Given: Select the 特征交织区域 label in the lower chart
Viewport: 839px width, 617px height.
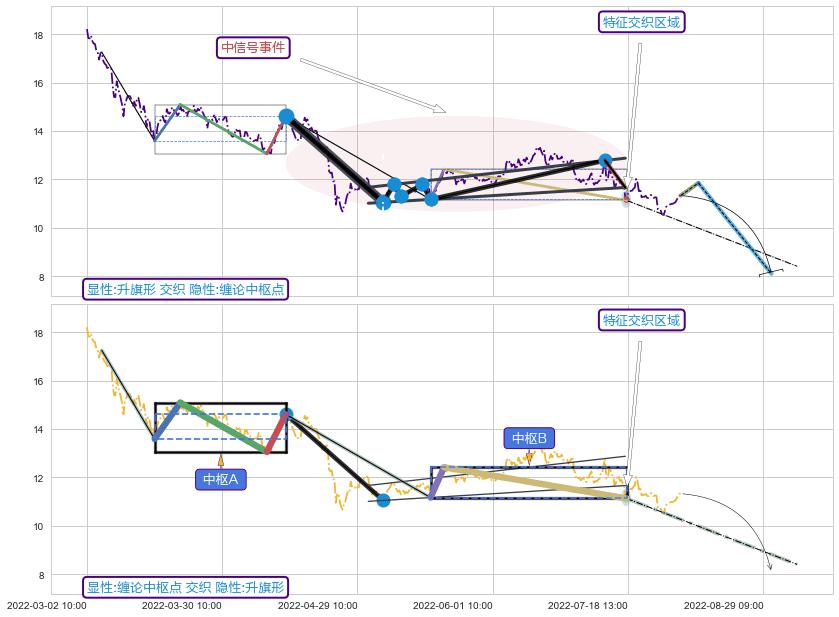Looking at the screenshot, I should click(x=643, y=320).
